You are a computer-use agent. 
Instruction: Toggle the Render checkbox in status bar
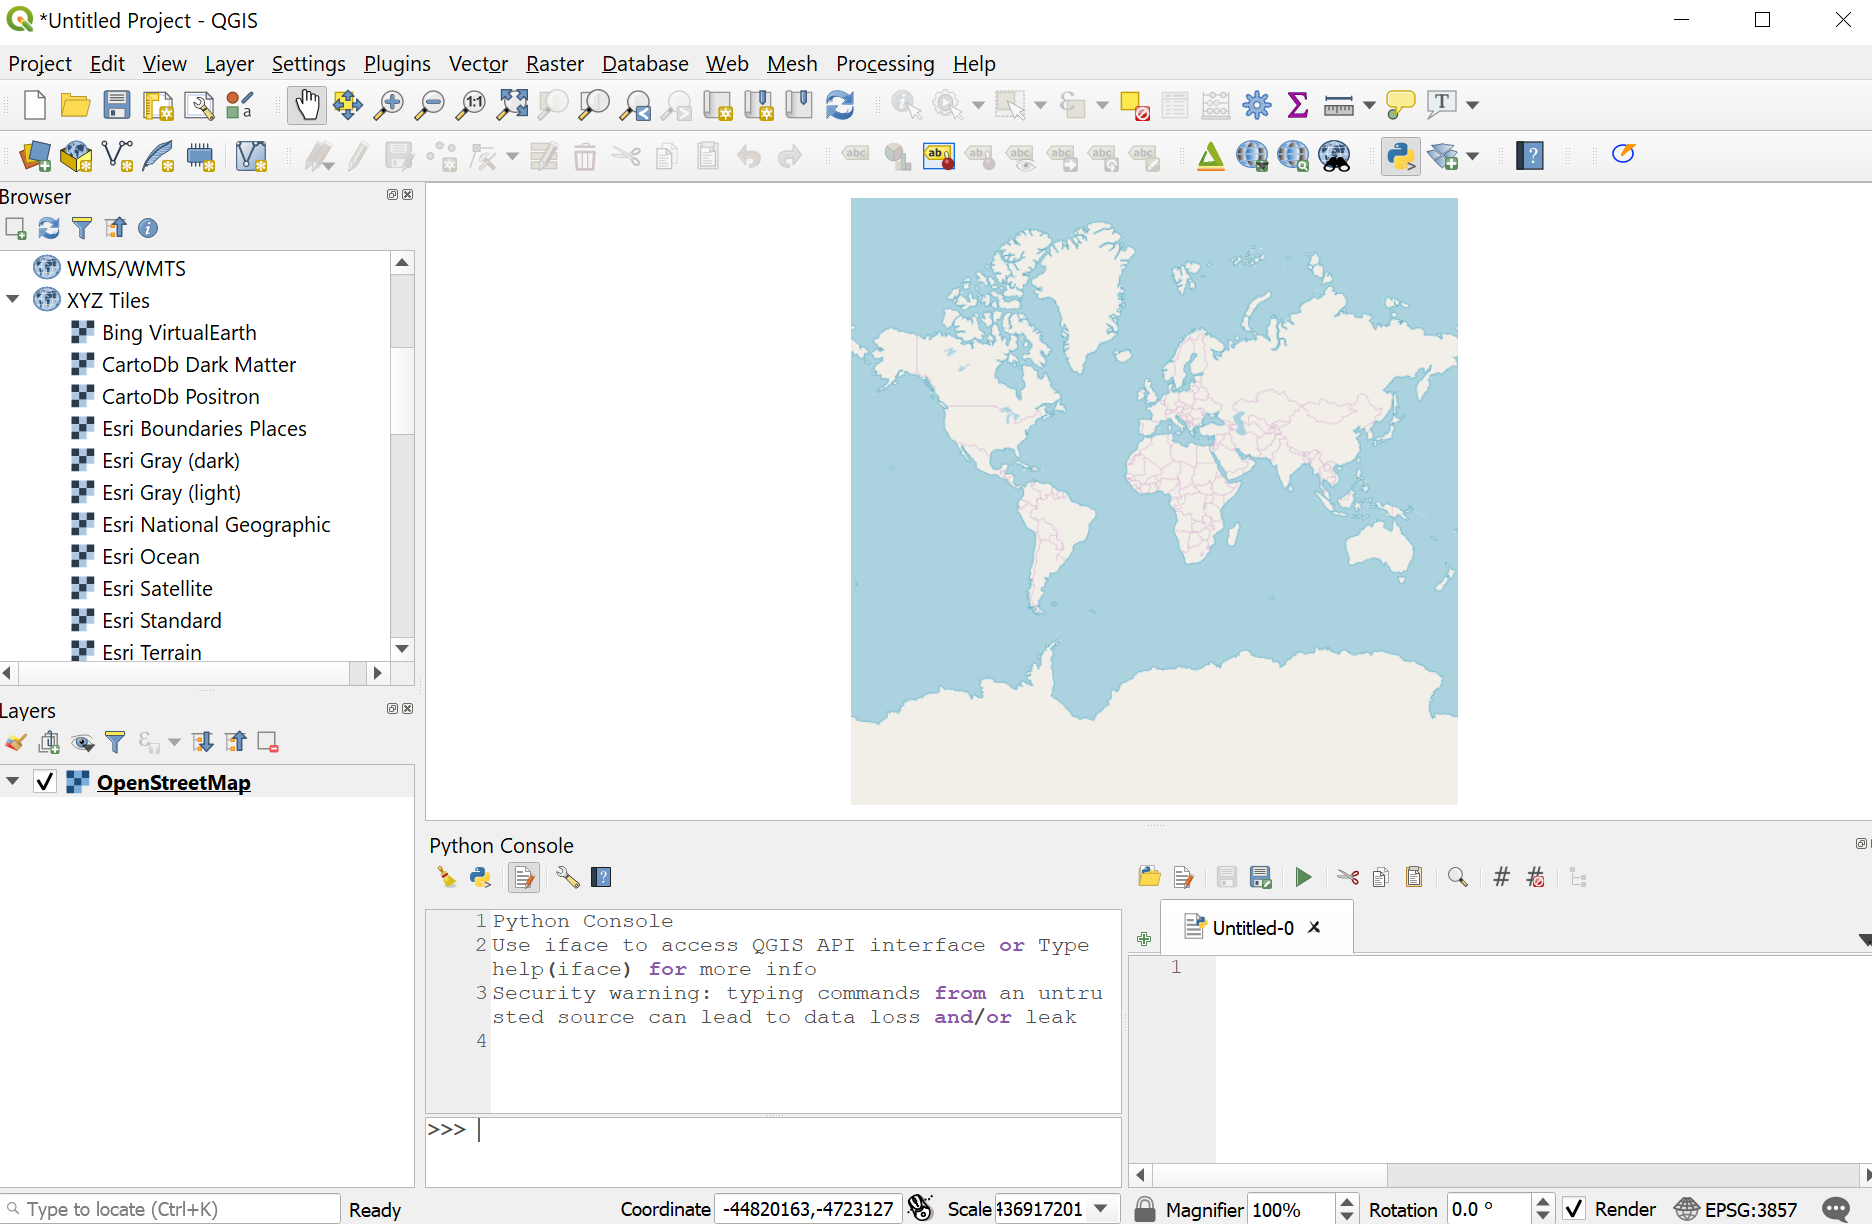[x=1574, y=1209]
